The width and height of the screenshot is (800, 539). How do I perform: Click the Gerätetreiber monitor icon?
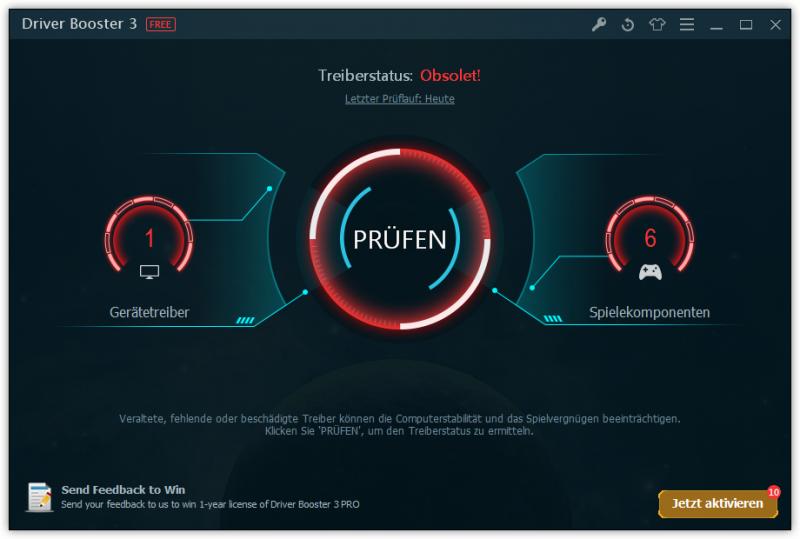click(x=149, y=272)
